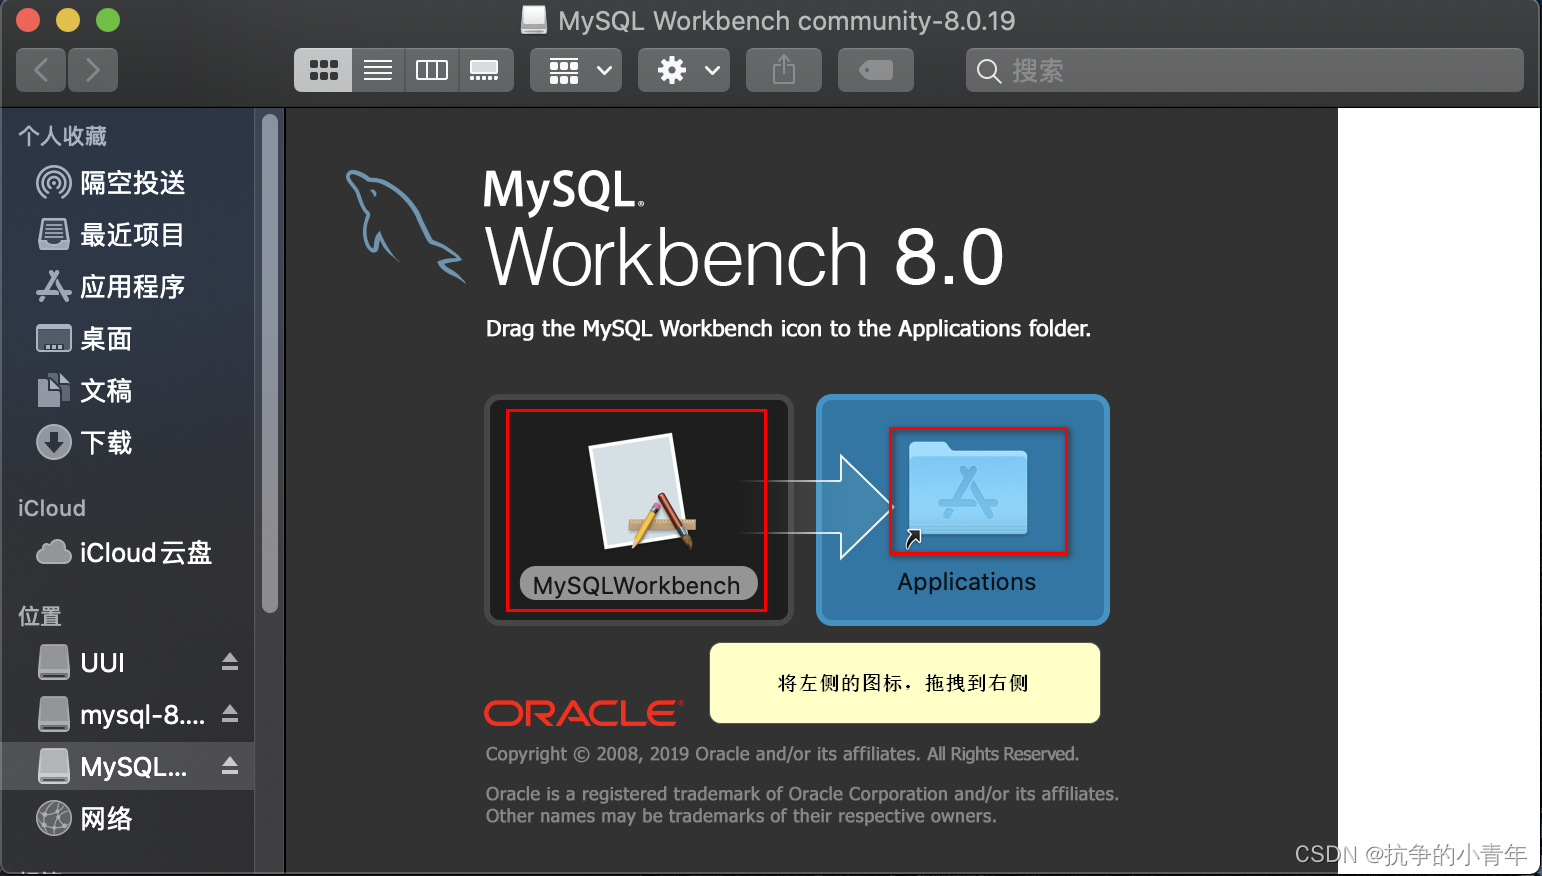This screenshot has width=1542, height=876.
Task: Click the Applications folder label
Action: tap(966, 582)
